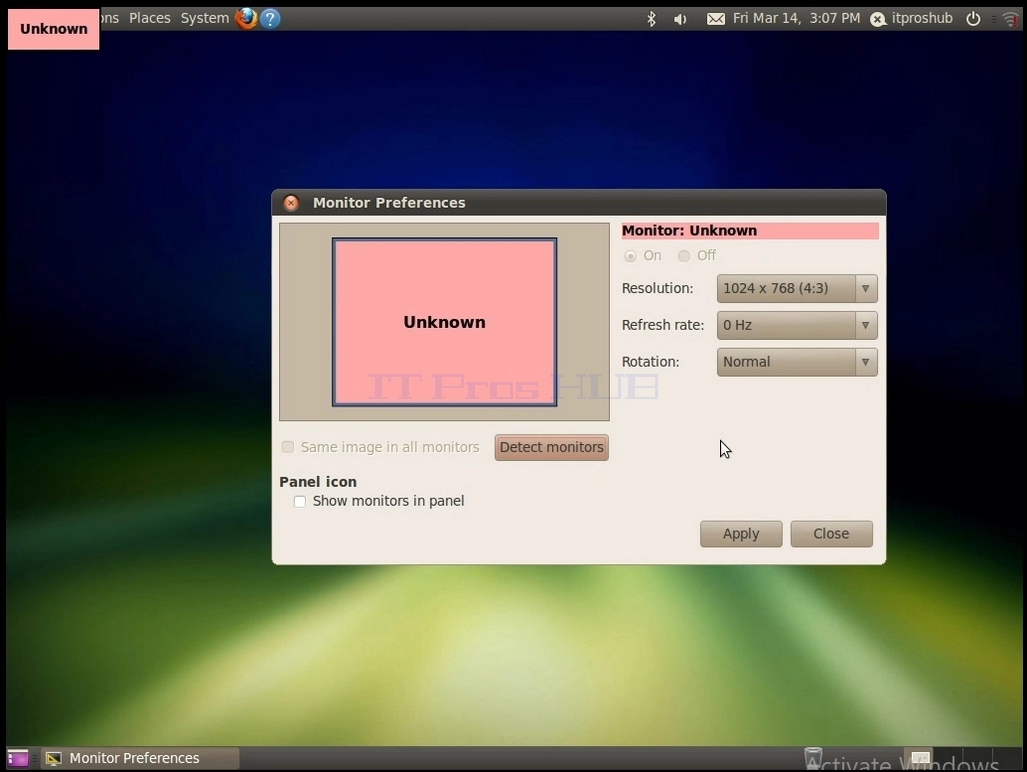Viewport: 1027px width, 772px height.
Task: Click the volume speaker icon
Action: pos(680,19)
